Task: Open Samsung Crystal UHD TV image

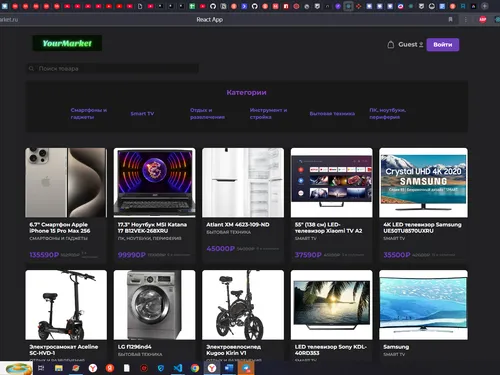Action: point(423,183)
